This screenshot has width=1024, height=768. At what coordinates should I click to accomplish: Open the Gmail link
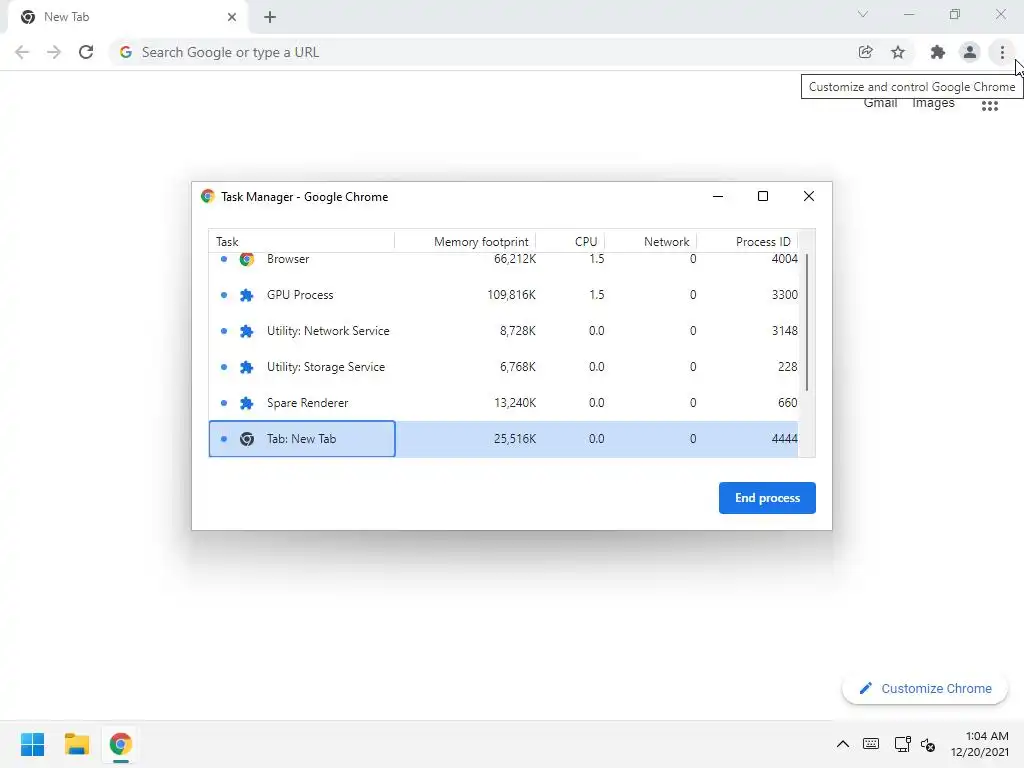pos(880,103)
